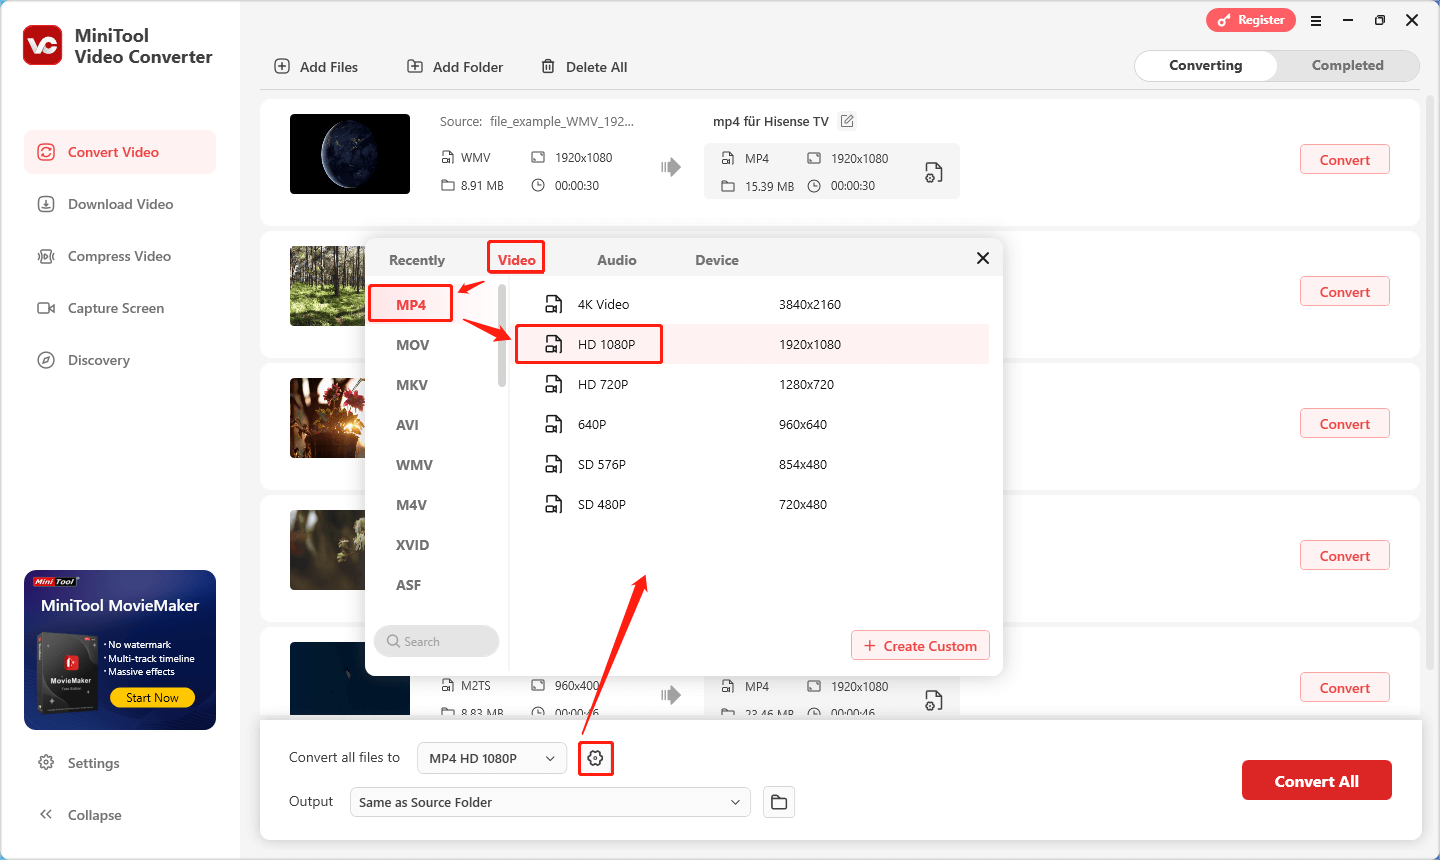Screen dimensions: 1440x860
Task: Open the gear settings beside Convert all files to
Action: tap(596, 758)
